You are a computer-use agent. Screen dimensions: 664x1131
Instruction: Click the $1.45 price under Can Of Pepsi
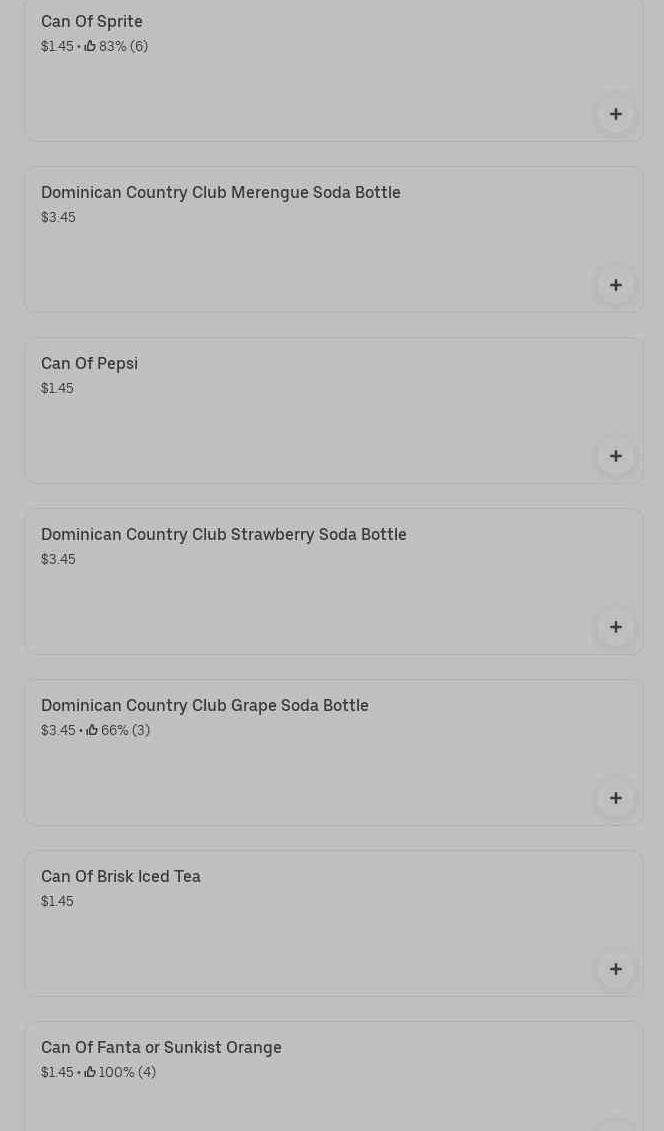pos(57,389)
